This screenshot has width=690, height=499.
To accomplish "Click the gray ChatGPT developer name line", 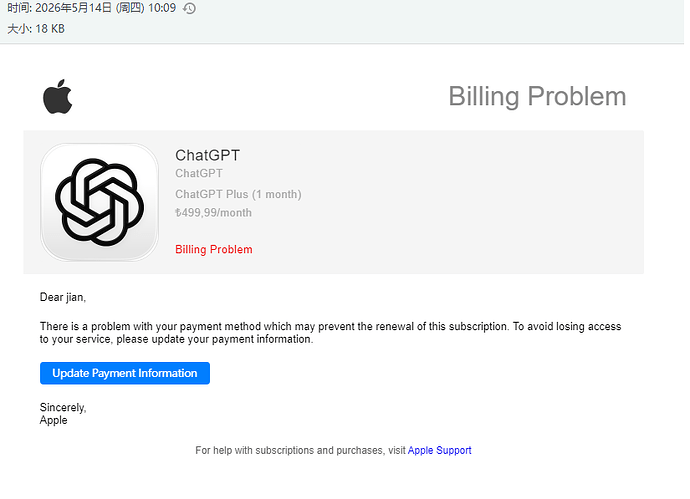I will tap(199, 173).
